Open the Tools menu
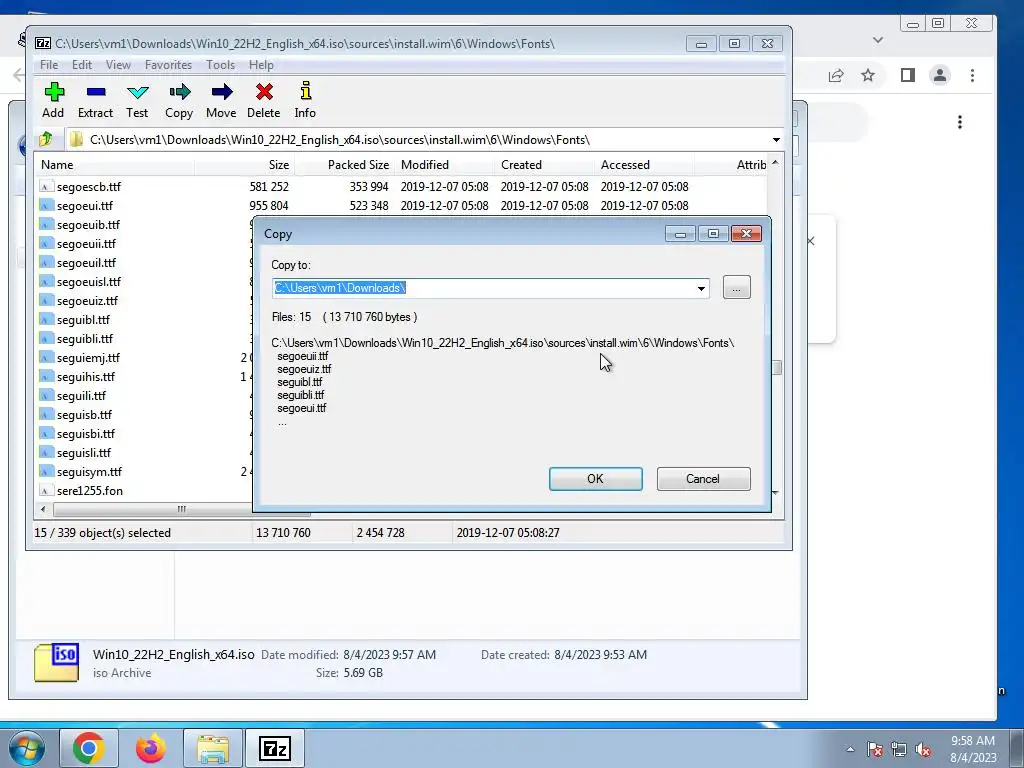1024x768 pixels. pyautogui.click(x=220, y=65)
